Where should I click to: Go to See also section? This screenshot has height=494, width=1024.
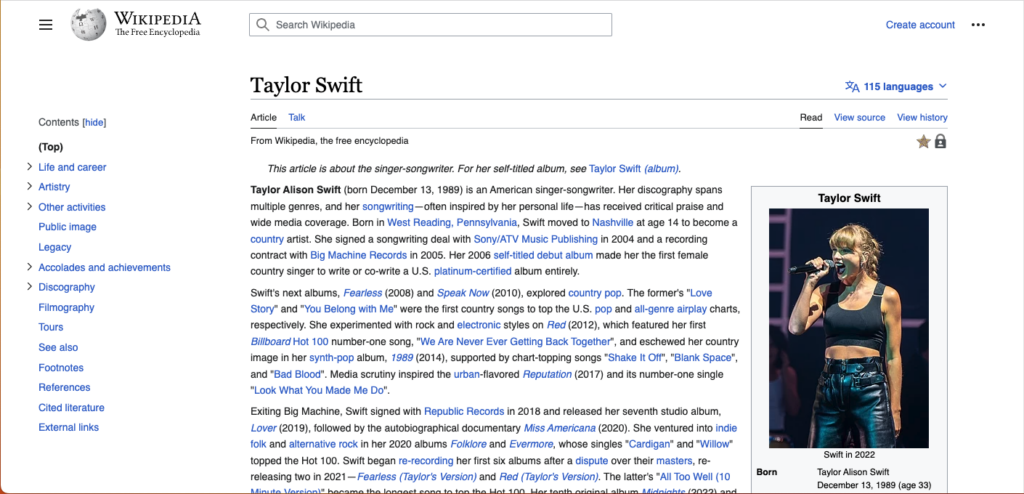point(58,347)
